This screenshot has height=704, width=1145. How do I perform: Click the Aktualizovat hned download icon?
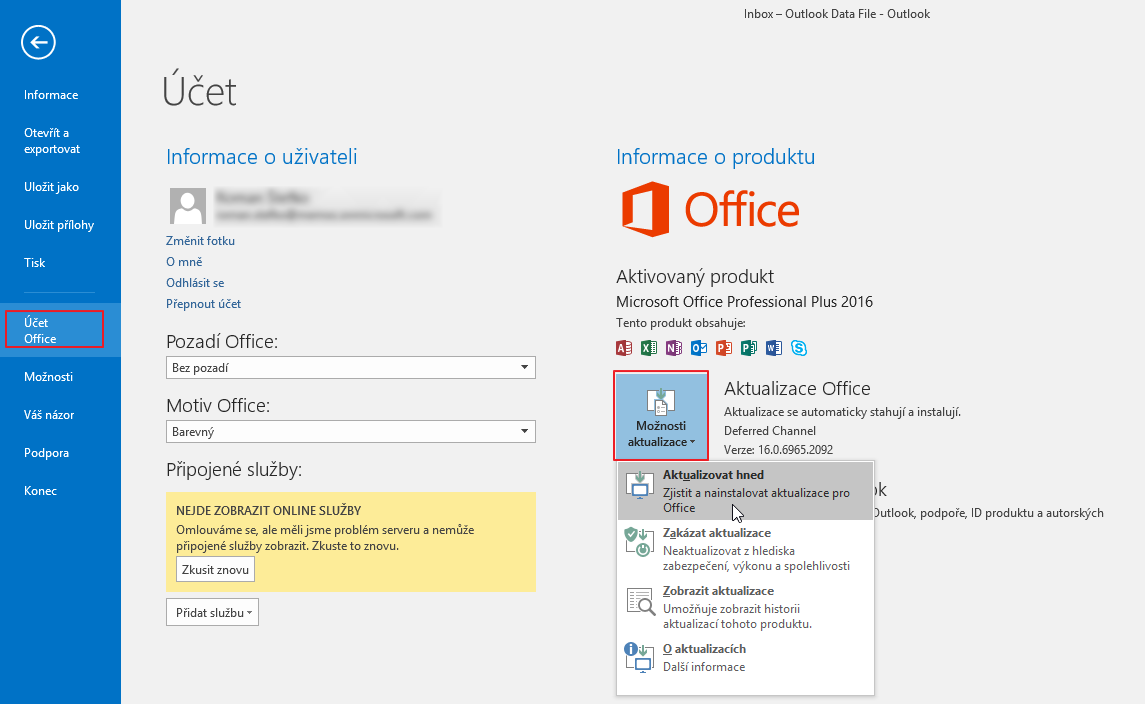tap(640, 485)
